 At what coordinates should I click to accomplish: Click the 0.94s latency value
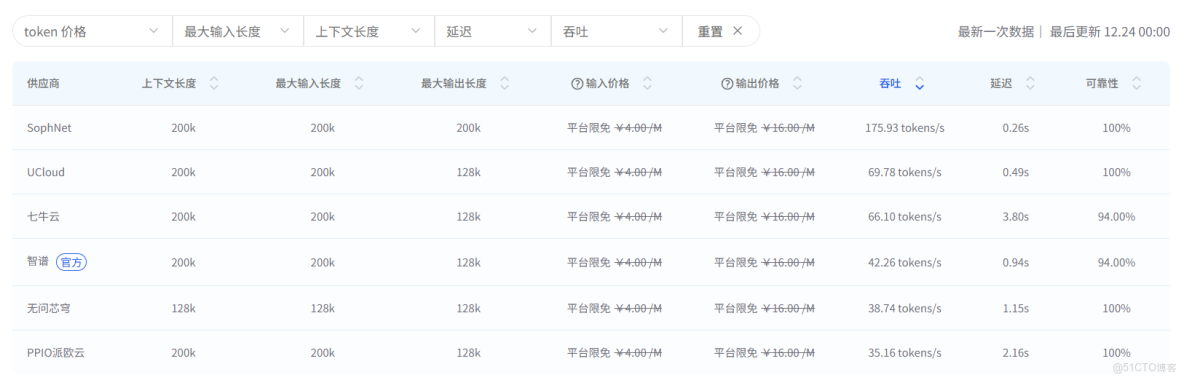tap(1016, 262)
